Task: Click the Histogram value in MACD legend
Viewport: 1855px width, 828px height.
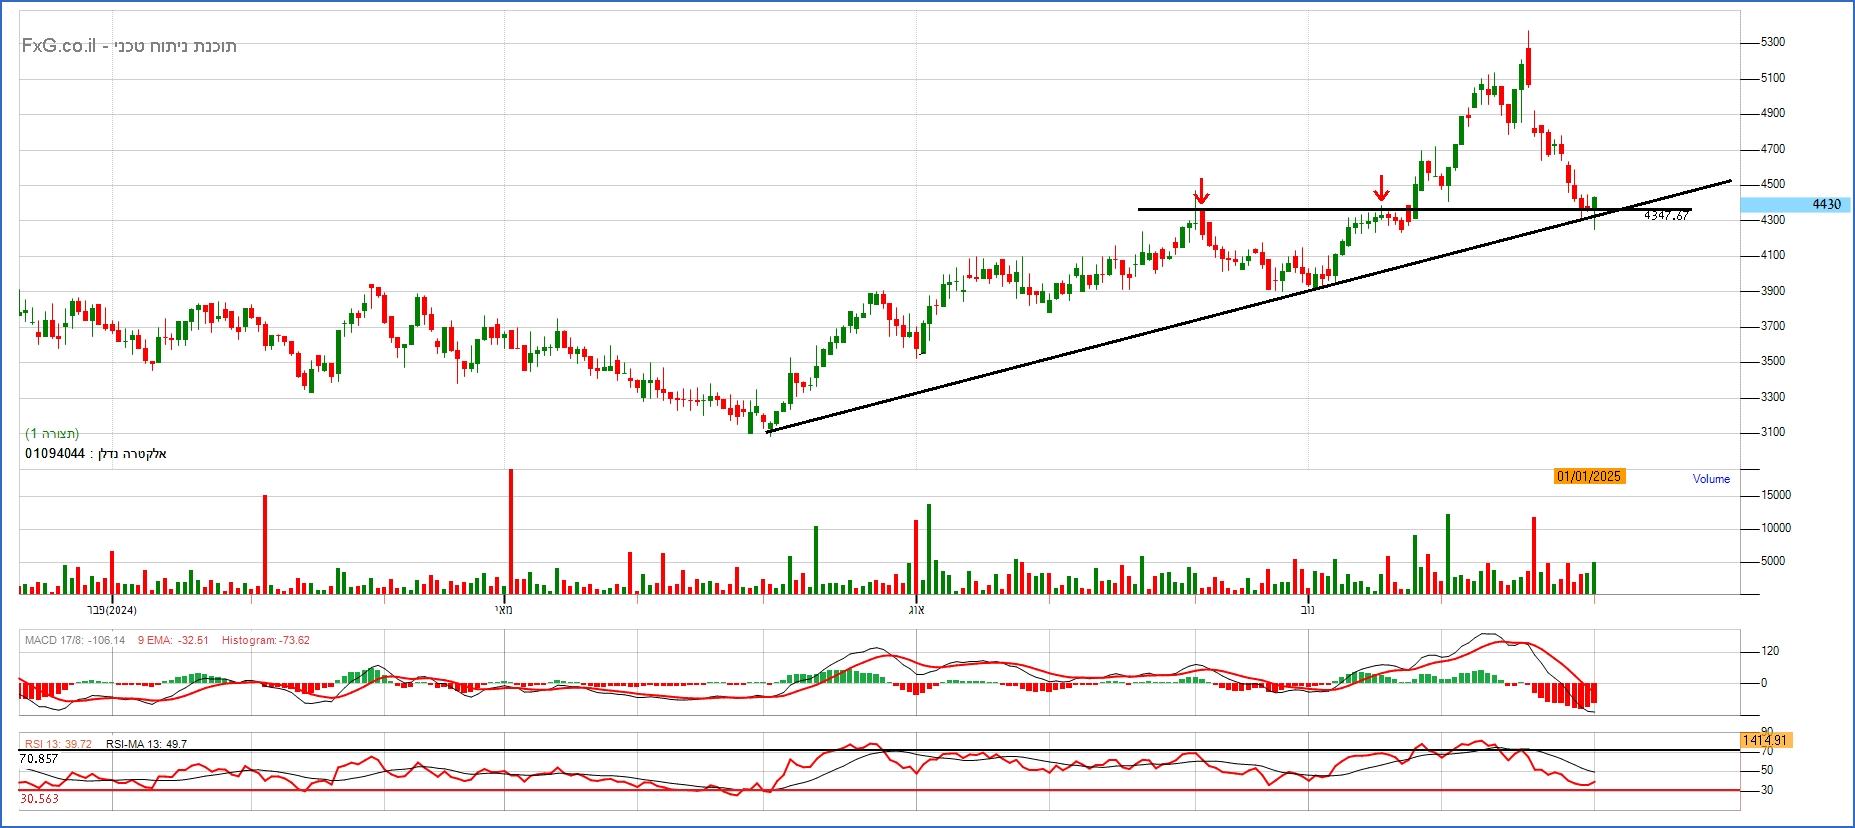Action: (x=265, y=640)
